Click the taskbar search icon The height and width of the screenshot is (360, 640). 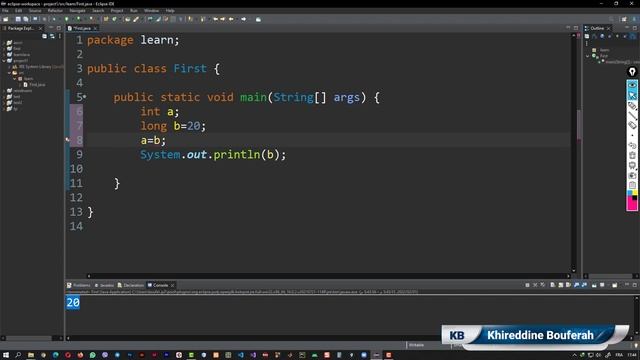pos(18,355)
